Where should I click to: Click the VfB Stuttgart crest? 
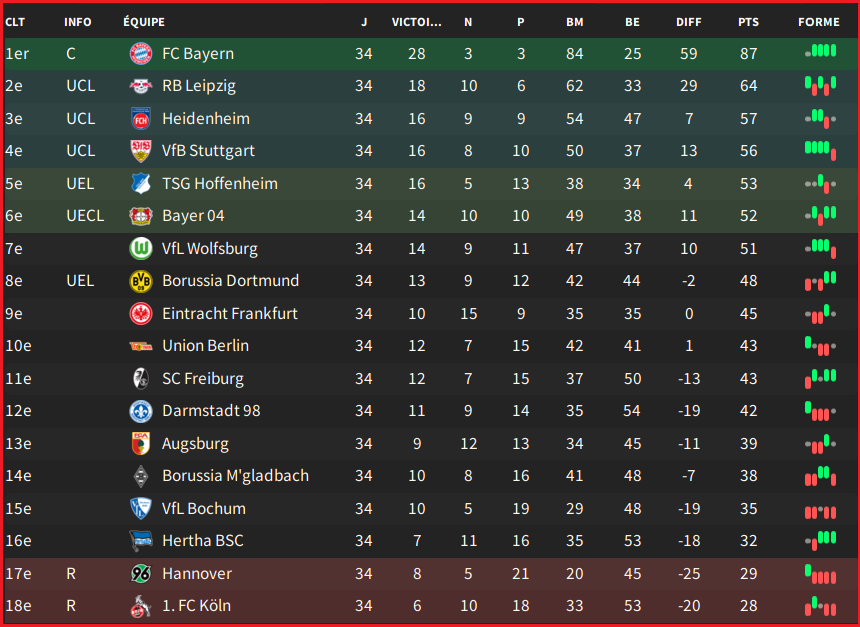click(140, 151)
